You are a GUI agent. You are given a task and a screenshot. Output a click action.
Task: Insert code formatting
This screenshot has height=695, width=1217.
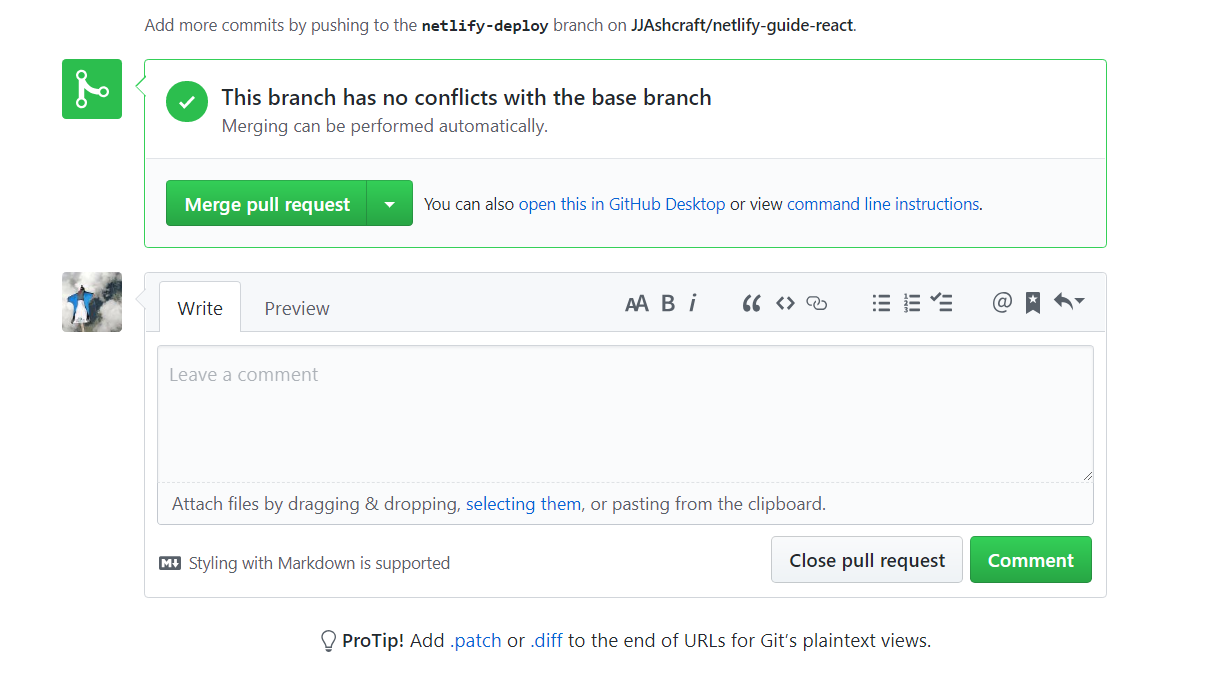tap(785, 304)
